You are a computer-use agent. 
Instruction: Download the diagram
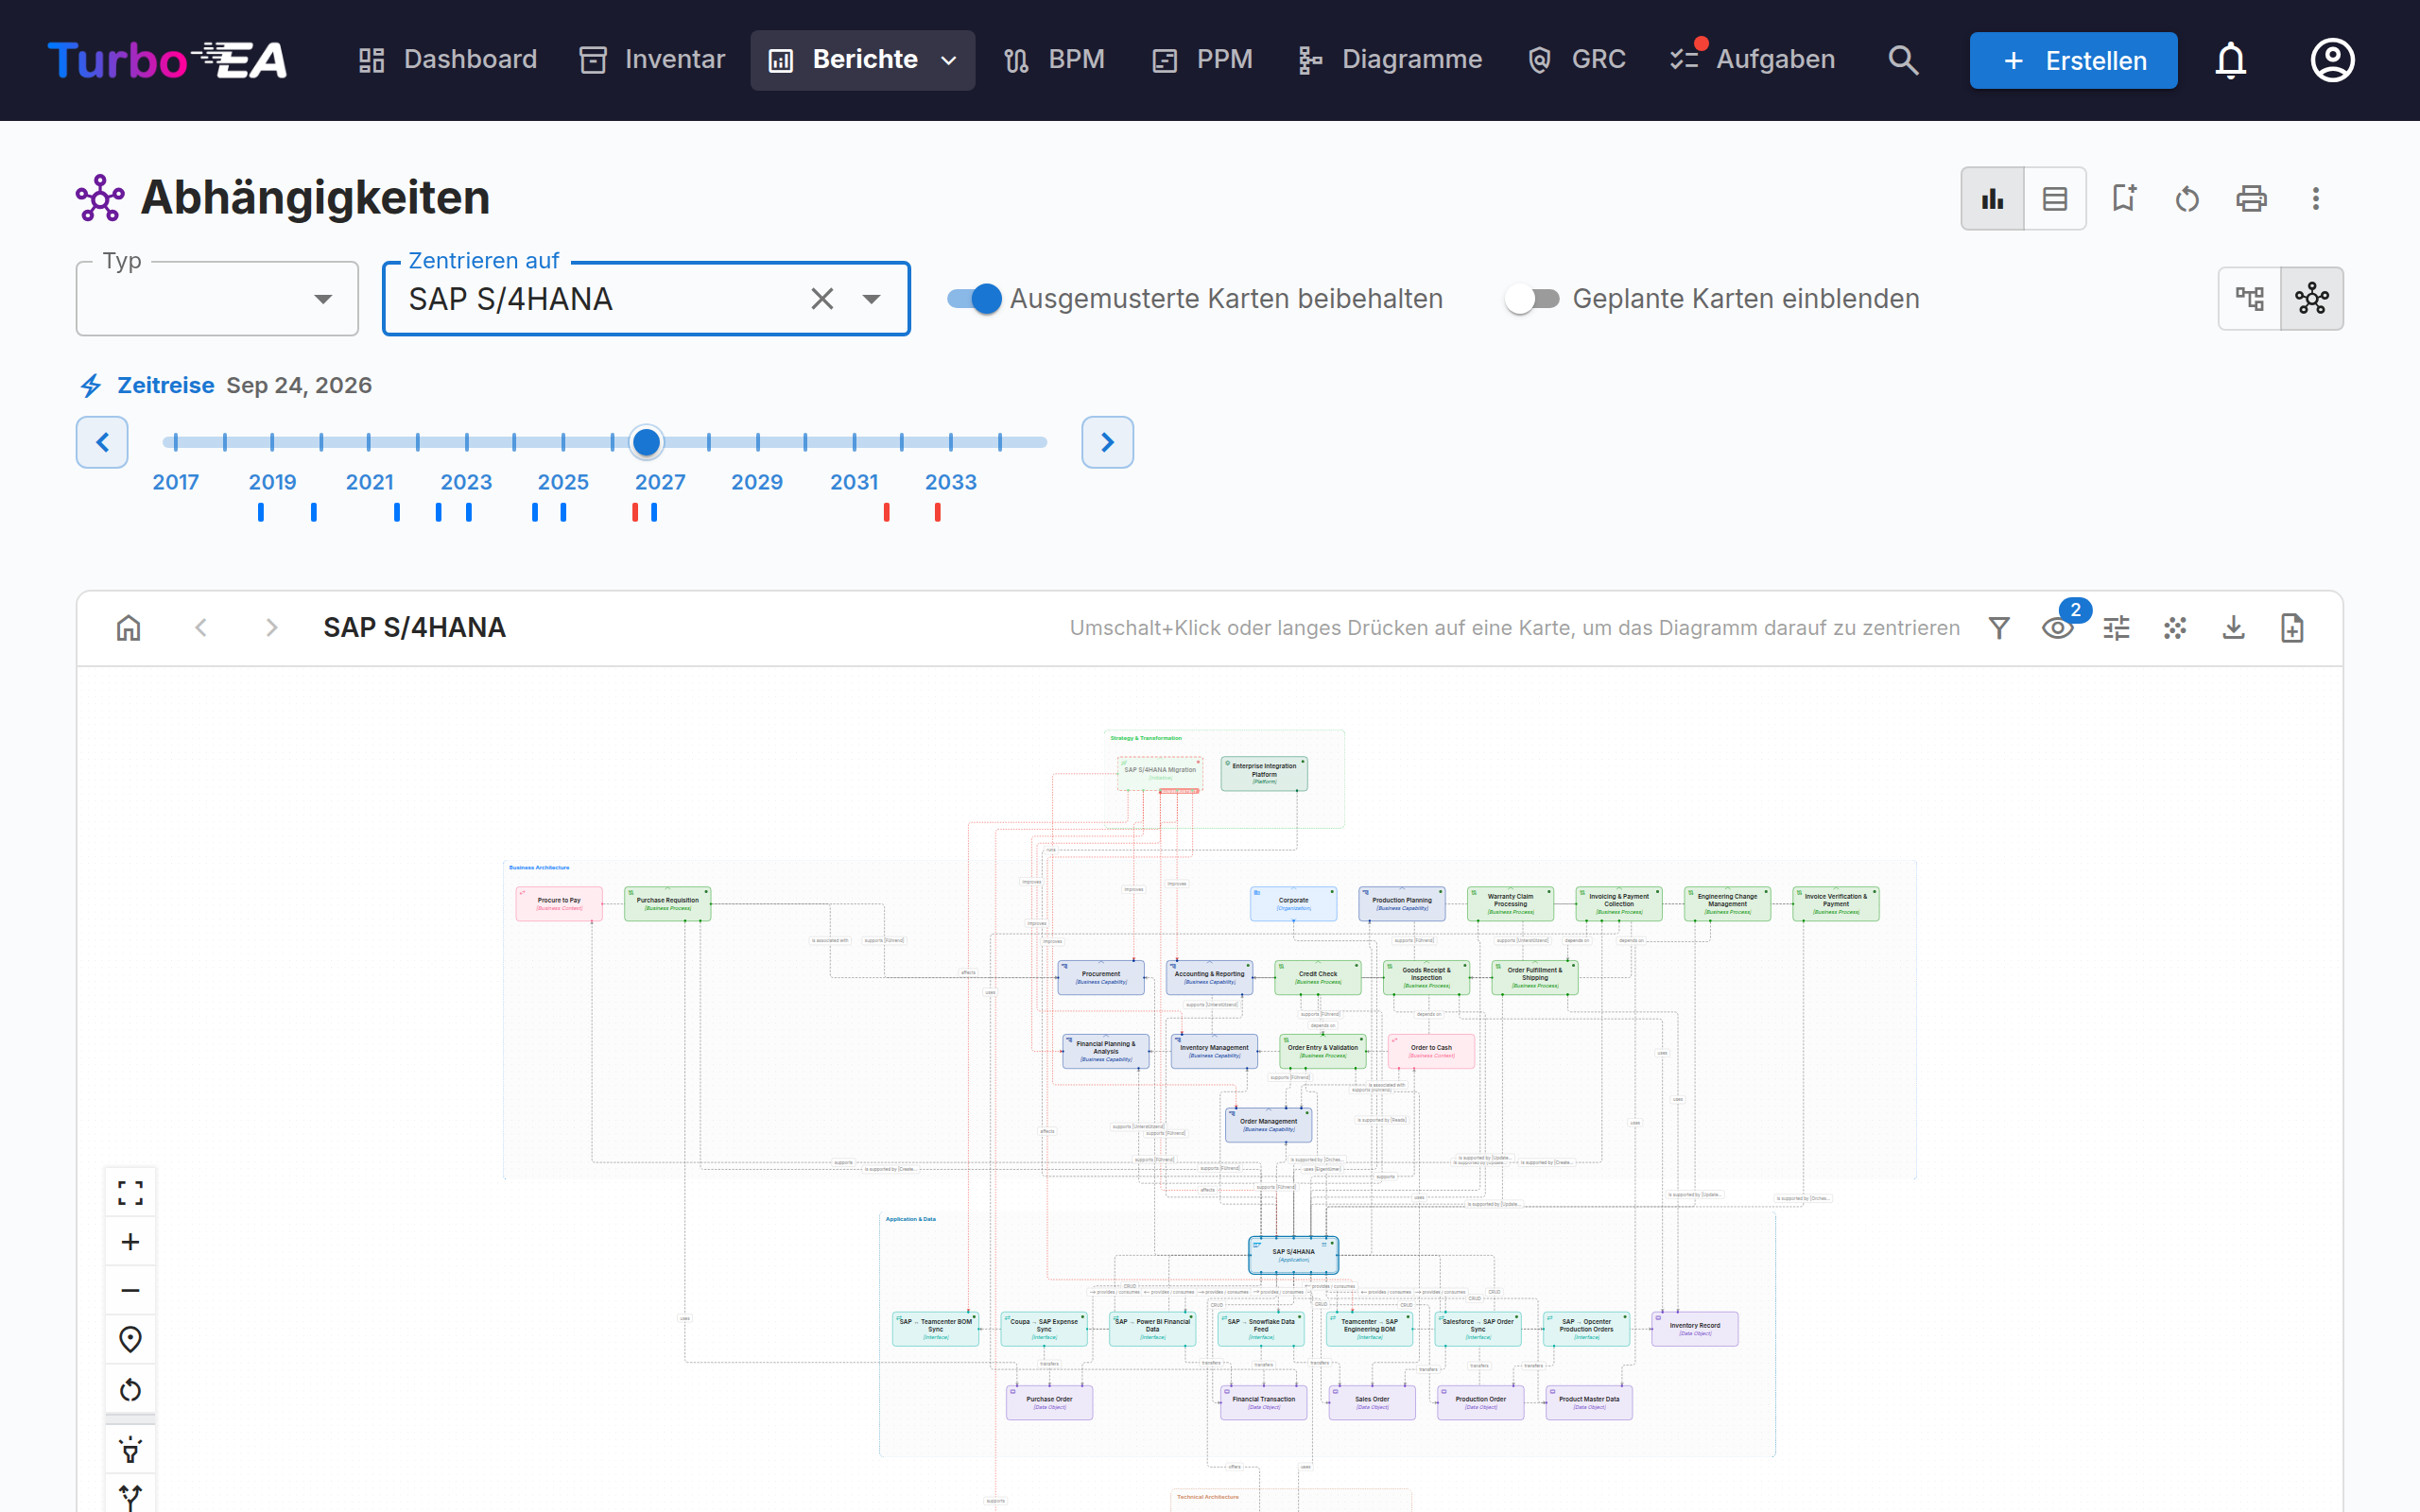coord(2233,628)
